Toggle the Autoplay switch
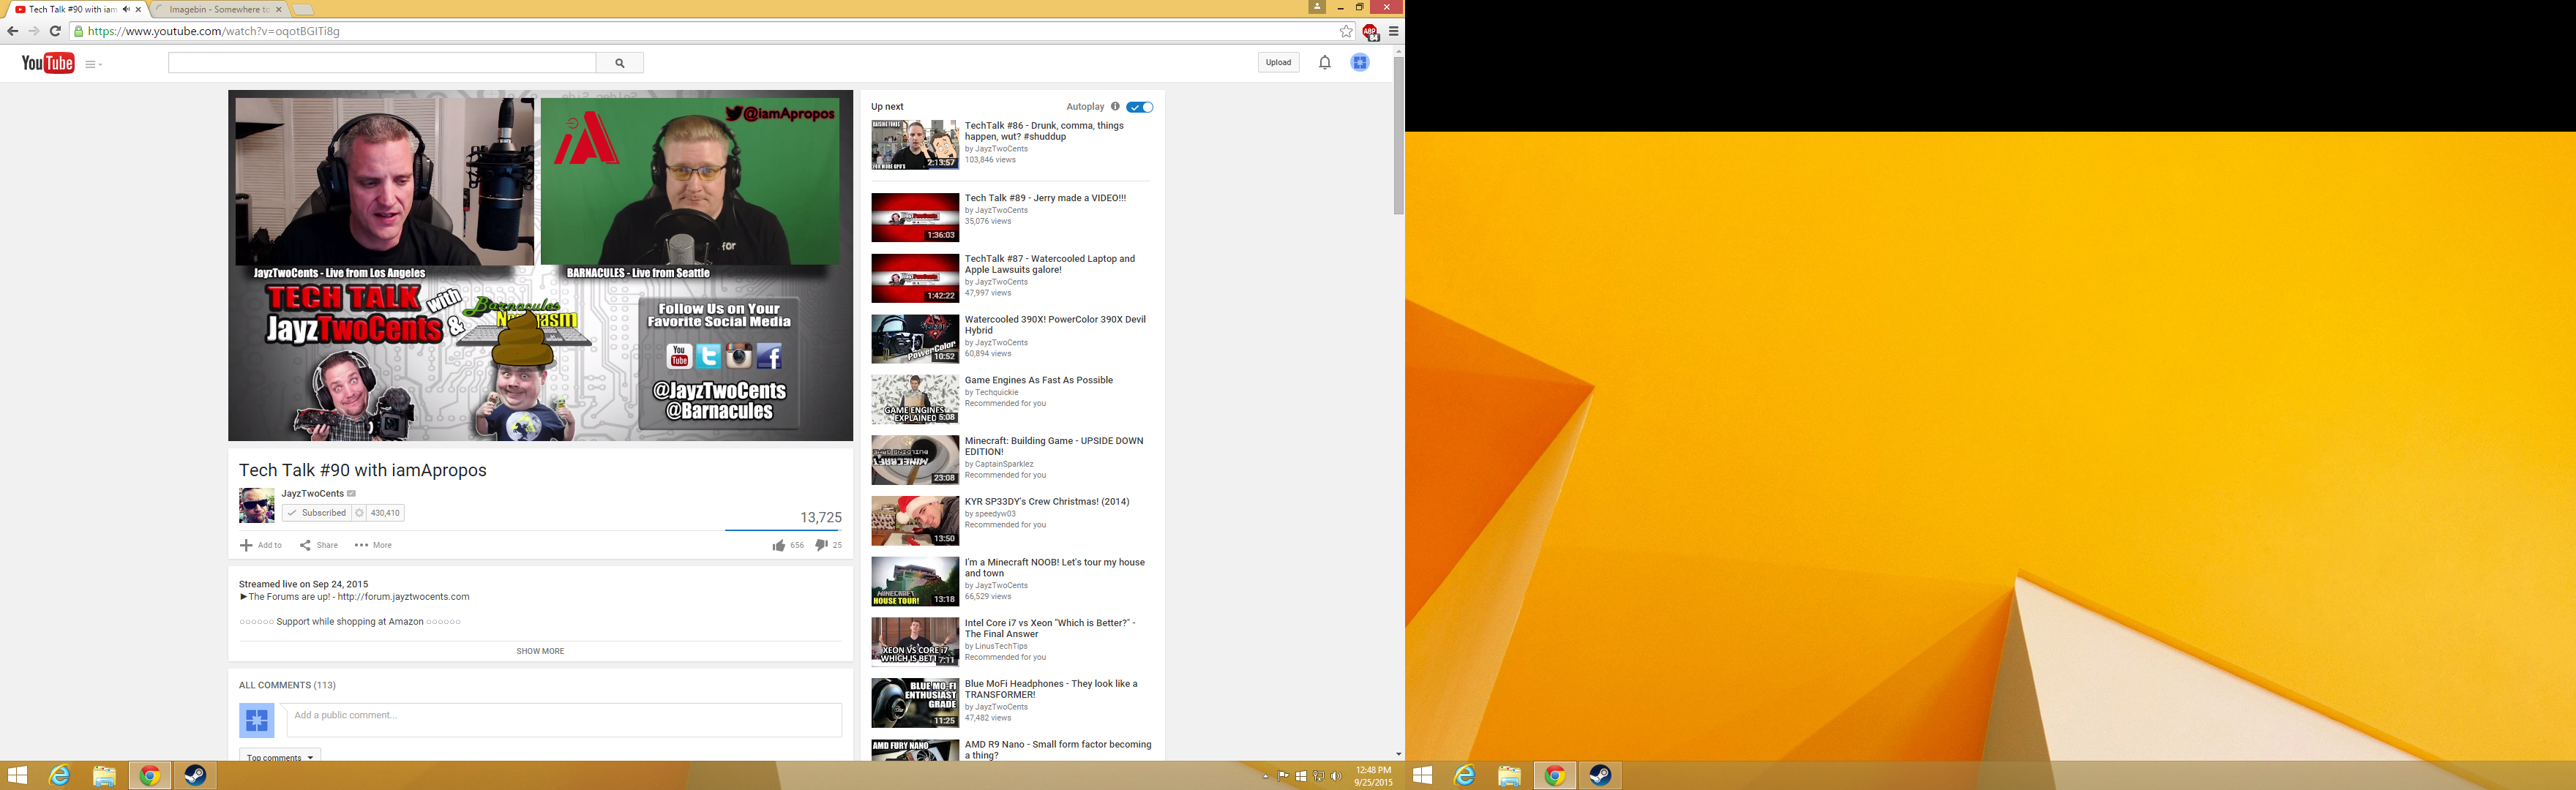Image resolution: width=2576 pixels, height=790 pixels. click(1139, 107)
